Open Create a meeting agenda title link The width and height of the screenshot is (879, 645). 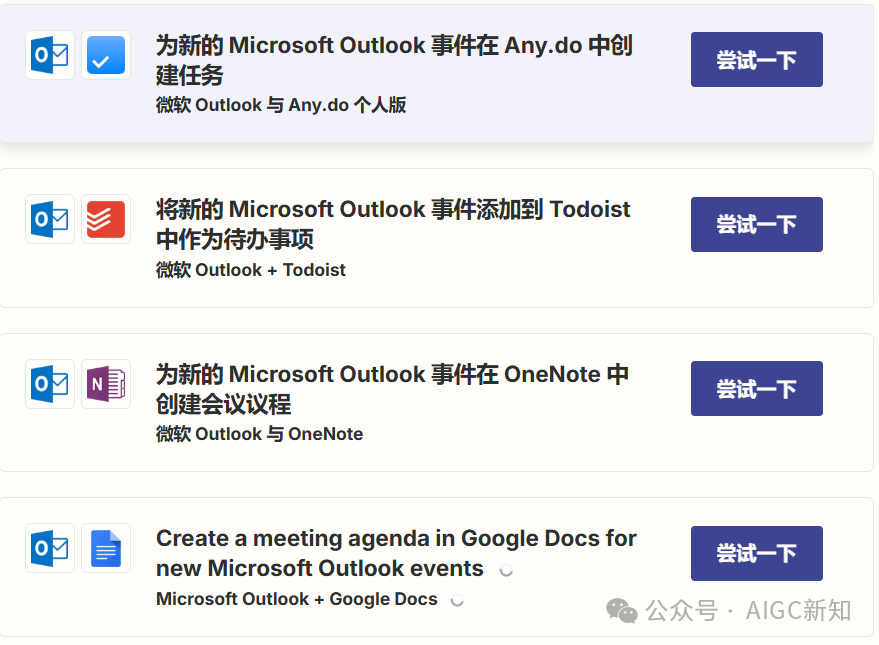[396, 553]
